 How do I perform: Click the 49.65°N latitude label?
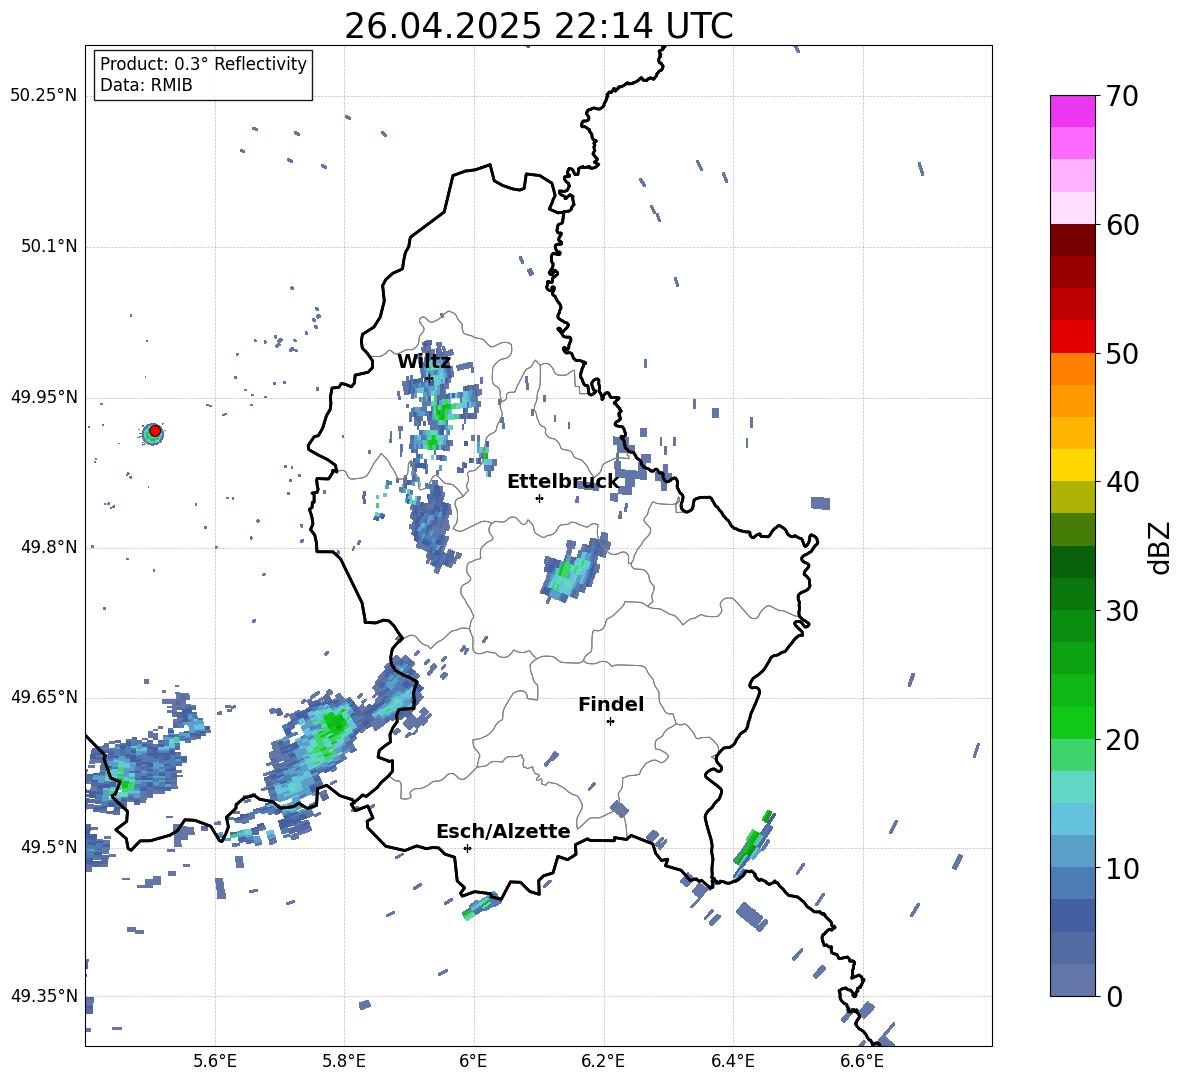44,697
